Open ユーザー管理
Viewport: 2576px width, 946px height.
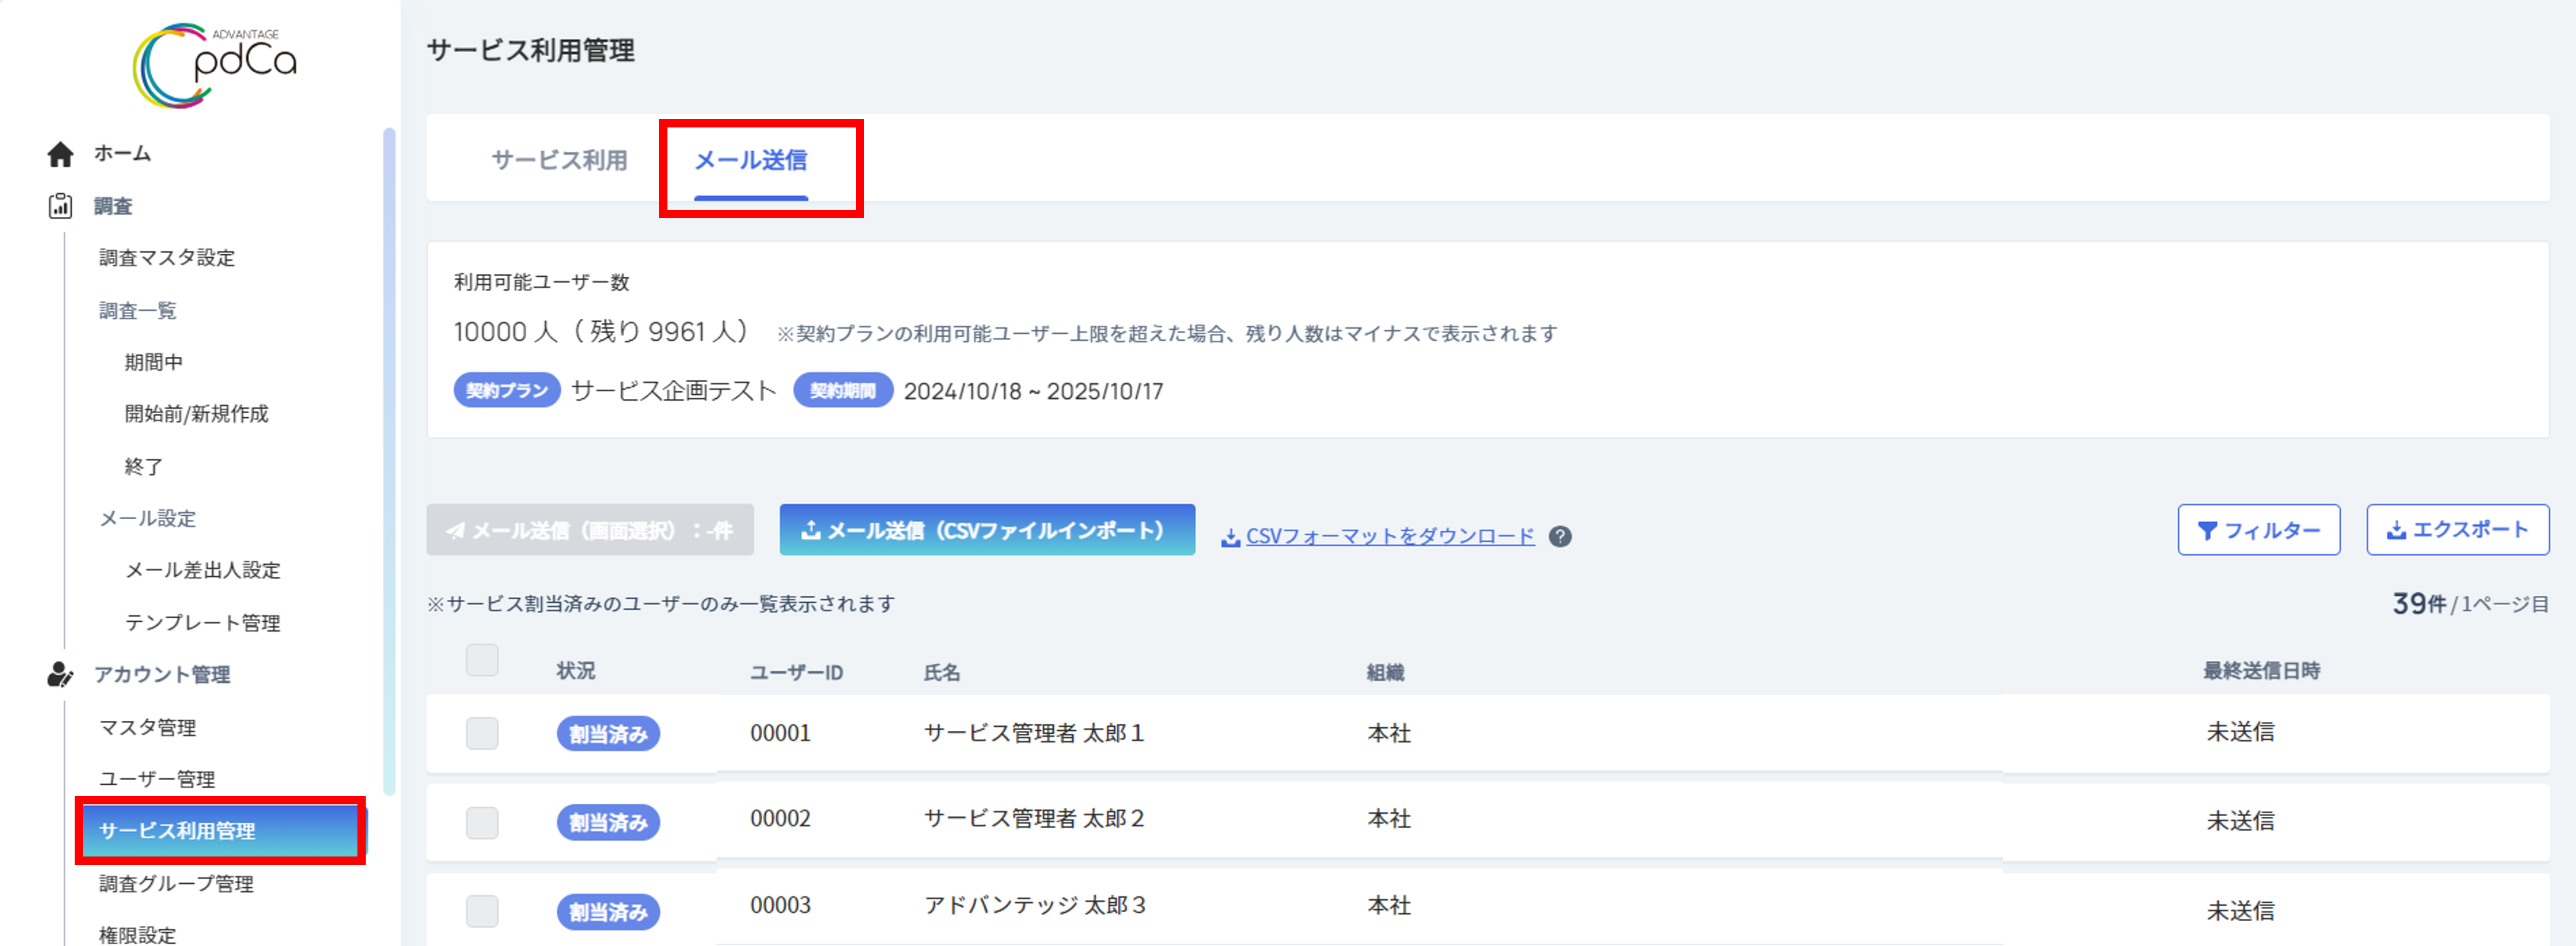[157, 779]
